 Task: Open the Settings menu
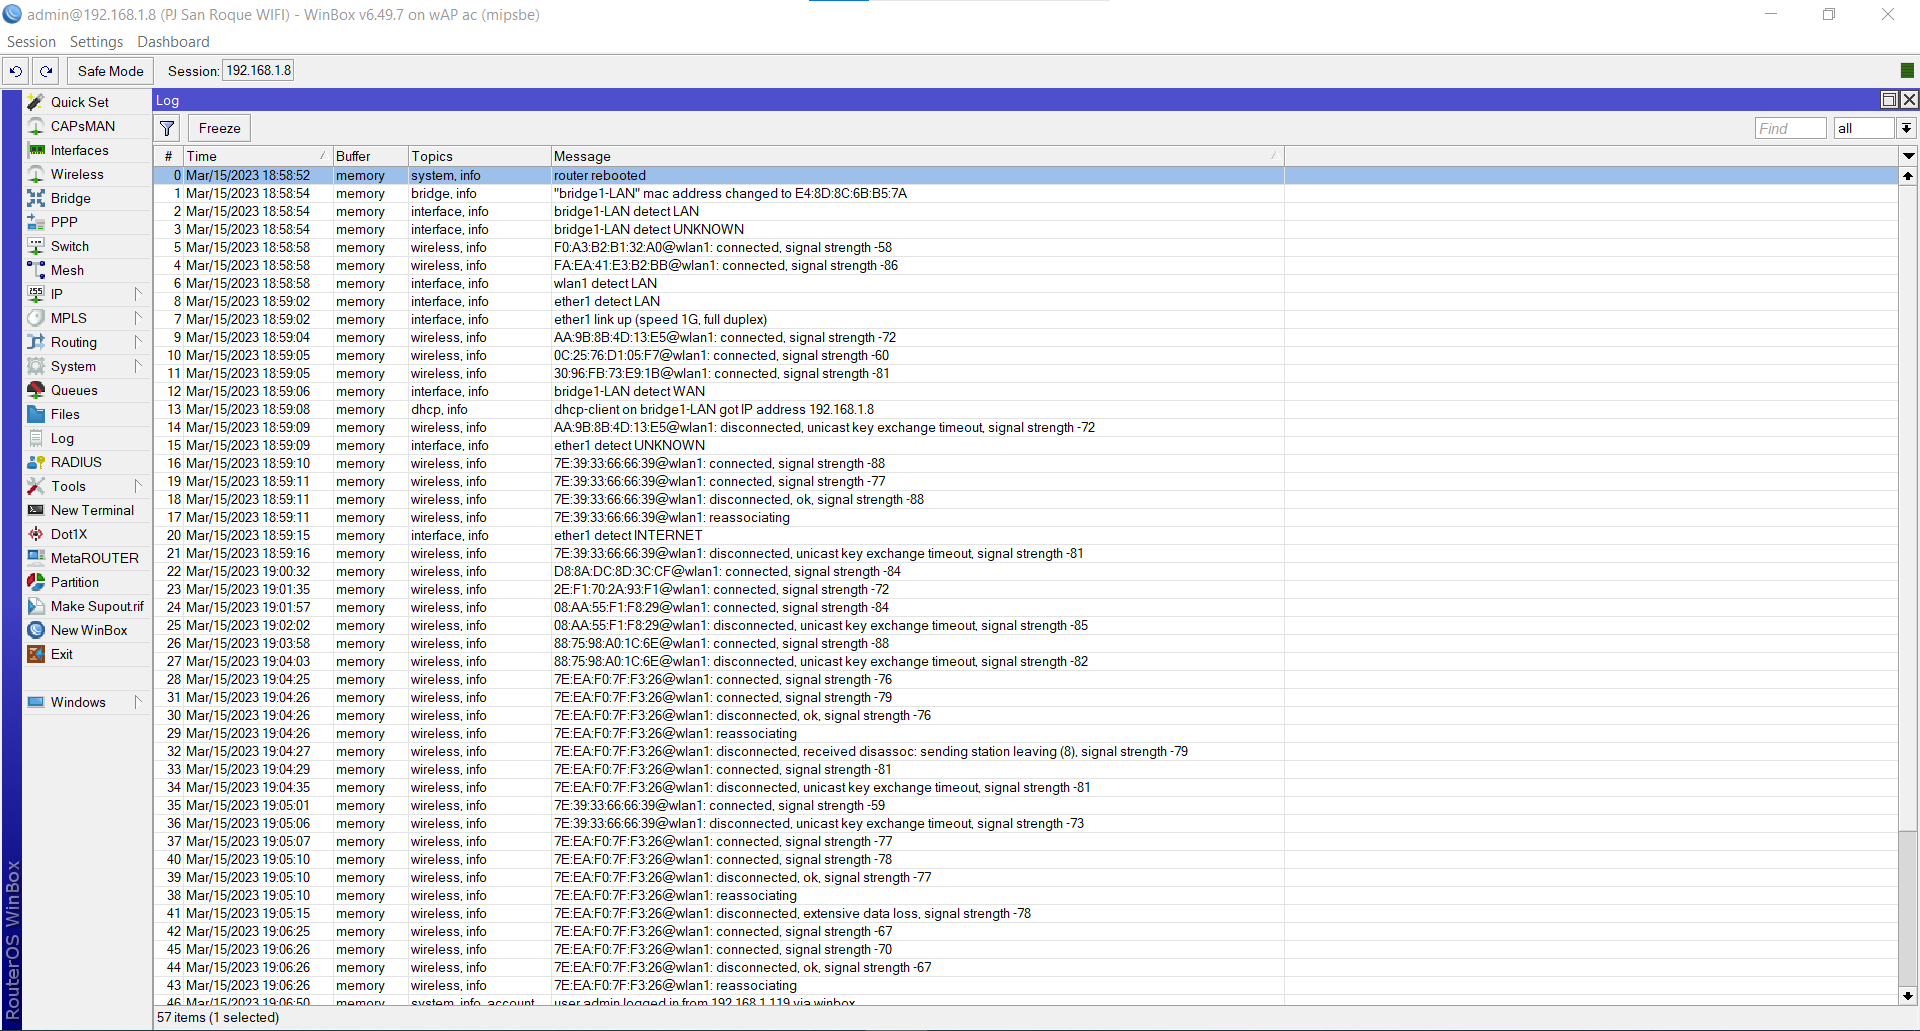(95, 41)
